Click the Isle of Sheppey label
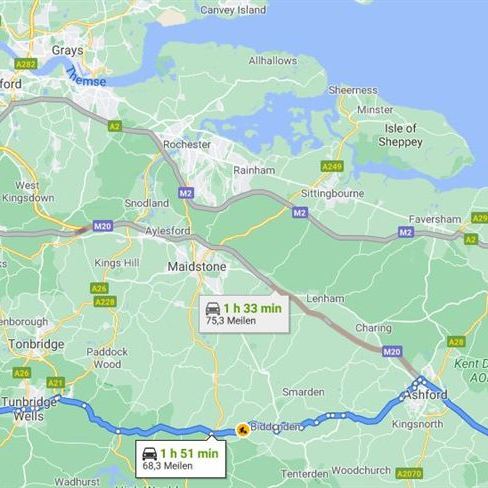Screen dimensions: 488x488 click(400, 135)
